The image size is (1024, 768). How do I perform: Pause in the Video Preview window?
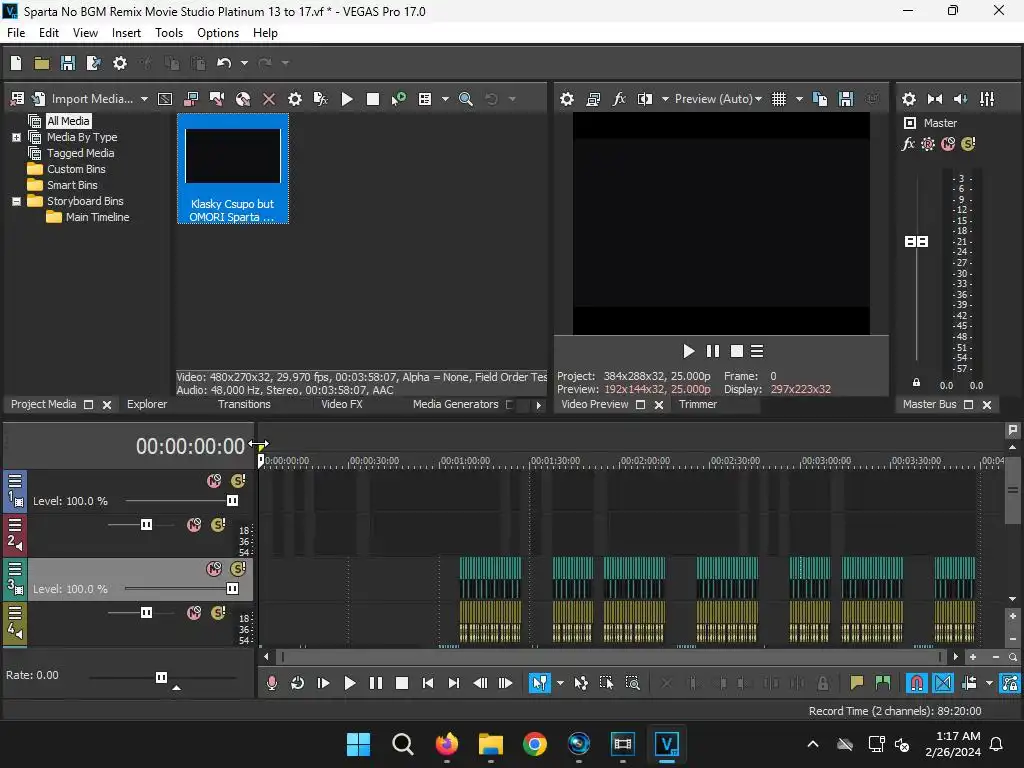click(x=712, y=351)
